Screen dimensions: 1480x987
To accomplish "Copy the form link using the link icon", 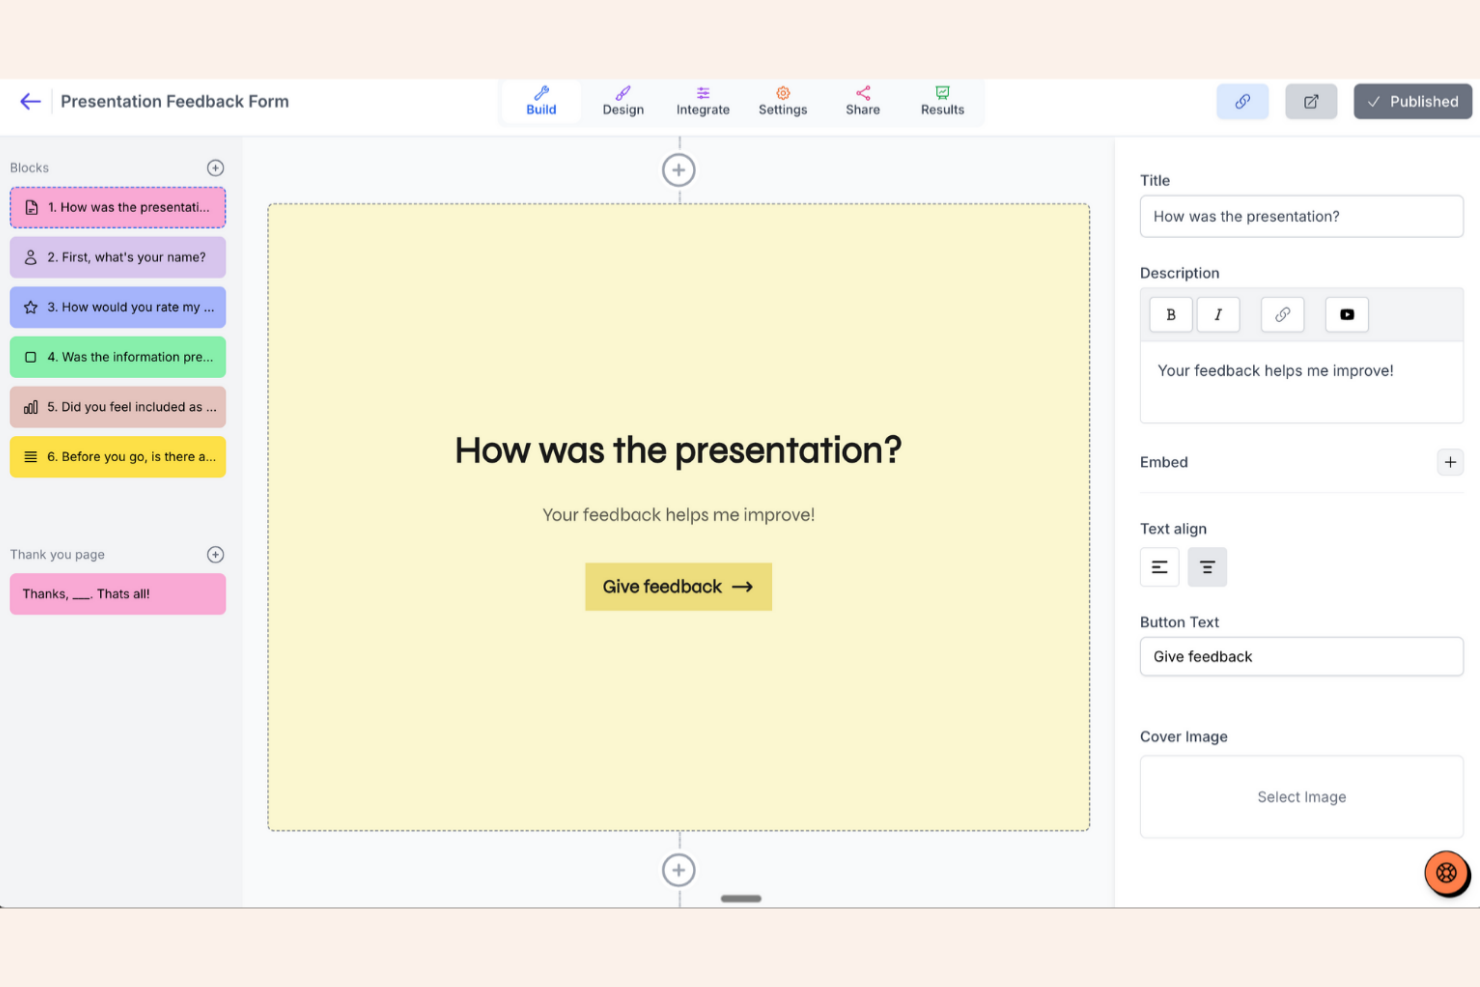I will [x=1242, y=101].
